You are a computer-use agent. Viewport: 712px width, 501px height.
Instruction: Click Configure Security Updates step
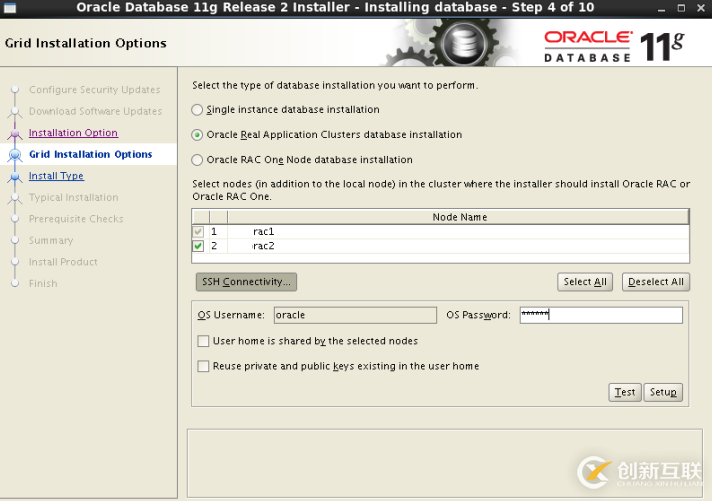point(94,90)
